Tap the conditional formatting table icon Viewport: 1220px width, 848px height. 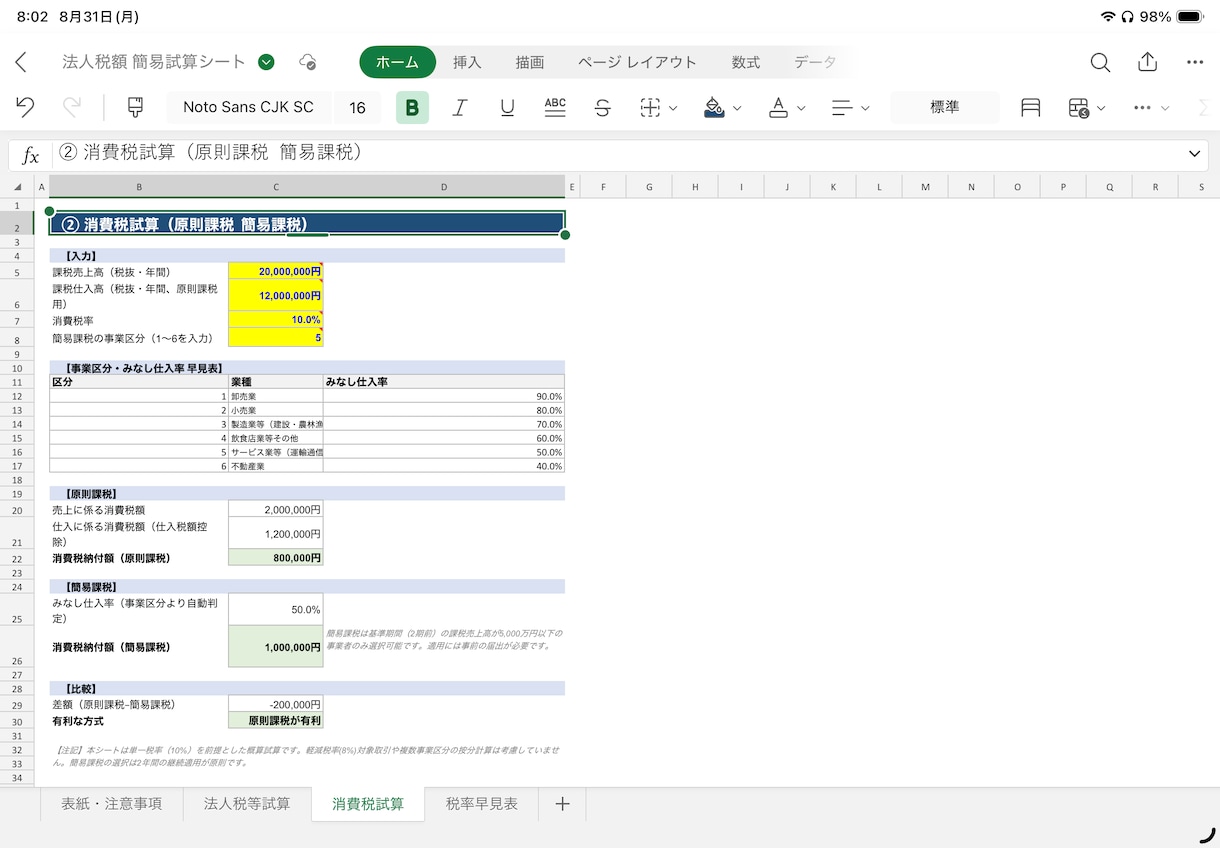pos(1078,107)
